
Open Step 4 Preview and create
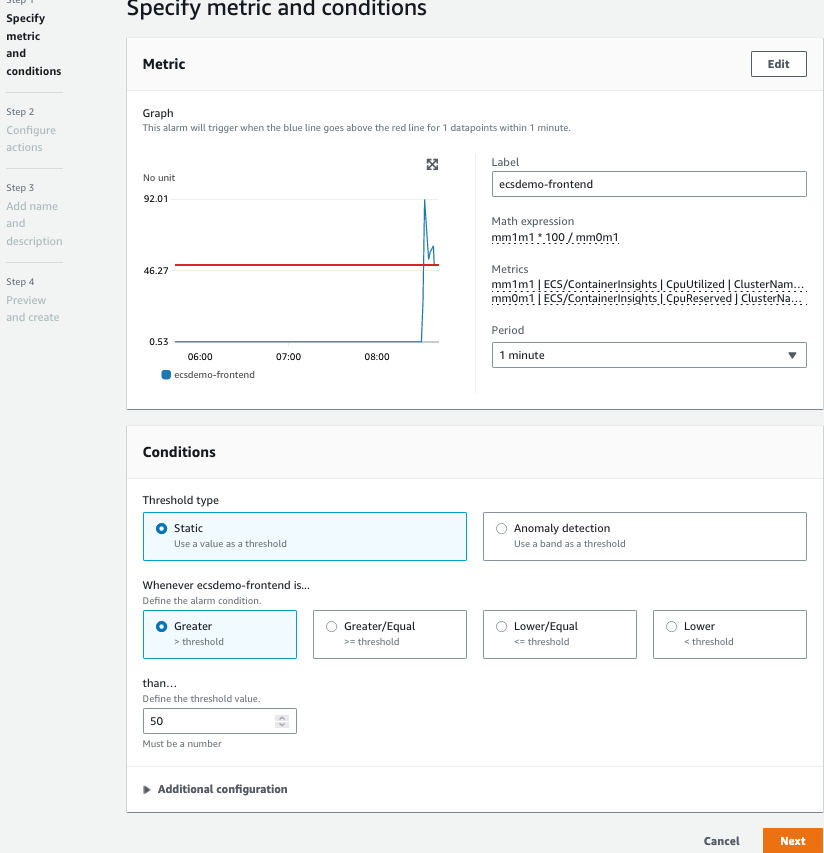click(x=30, y=308)
